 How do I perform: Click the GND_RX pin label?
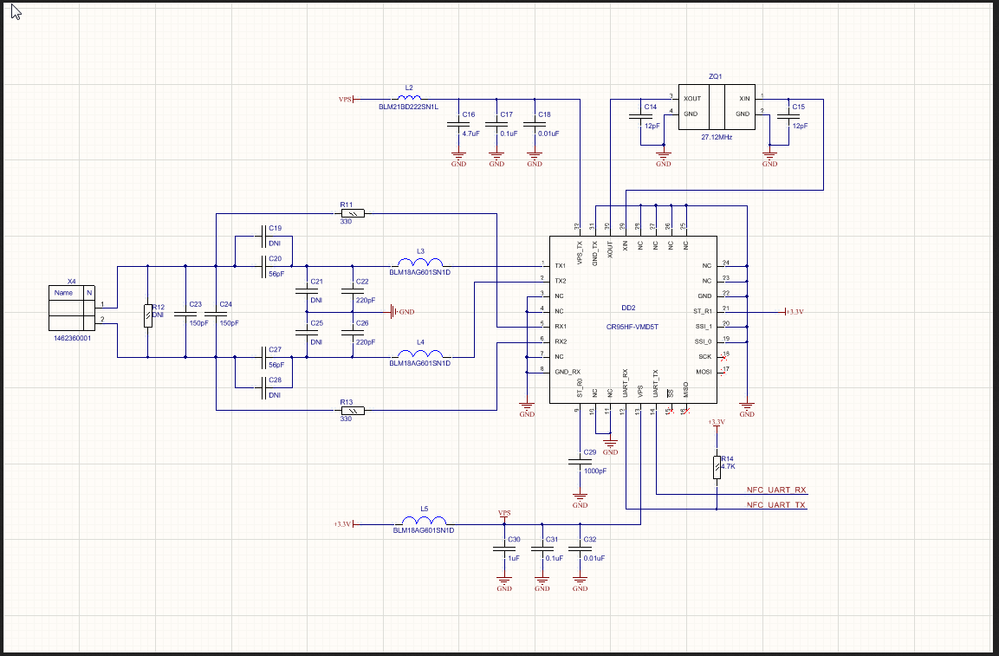pyautogui.click(x=567, y=372)
